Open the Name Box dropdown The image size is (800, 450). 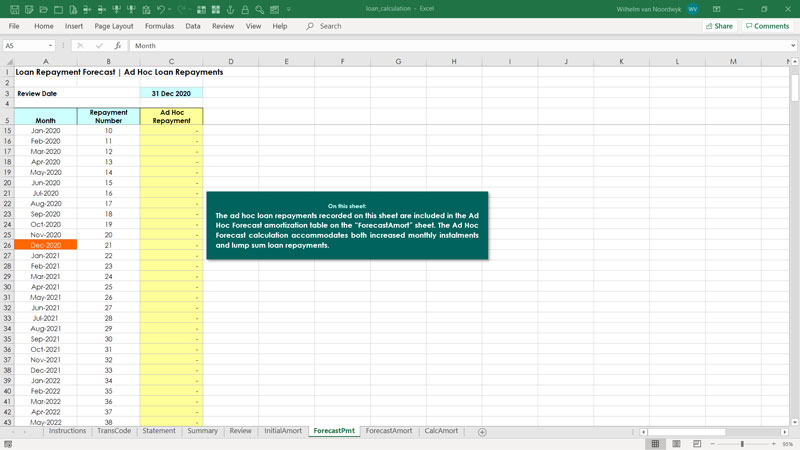(x=50, y=45)
